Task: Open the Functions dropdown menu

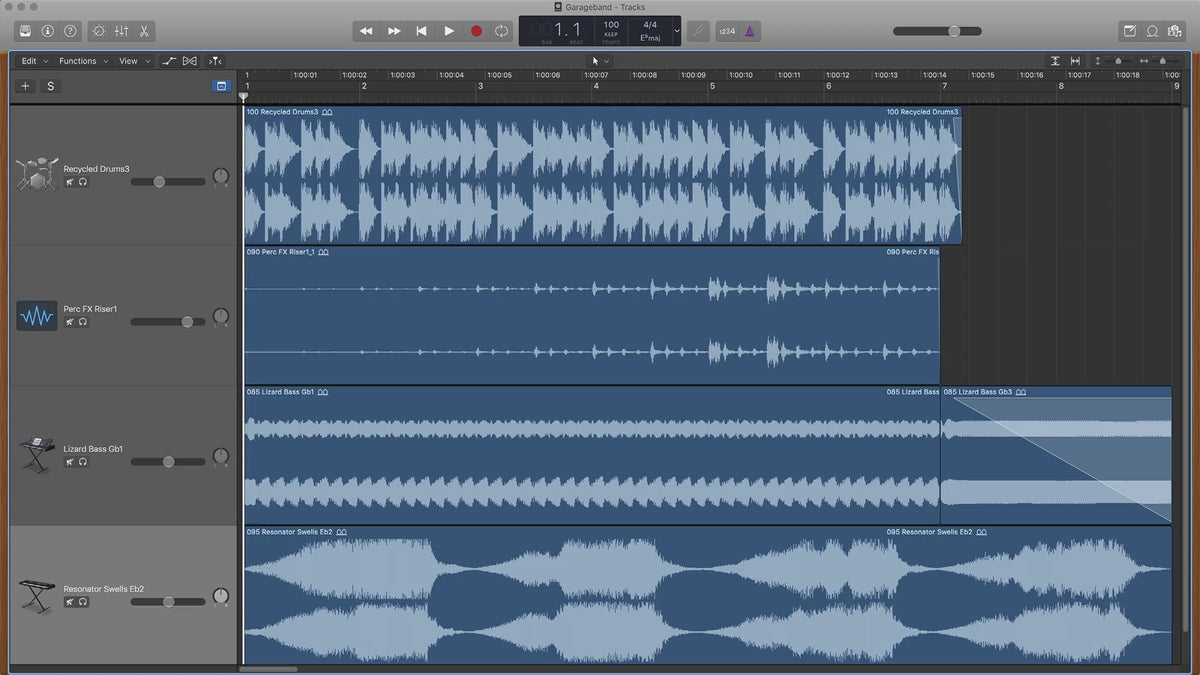Action: tap(82, 61)
